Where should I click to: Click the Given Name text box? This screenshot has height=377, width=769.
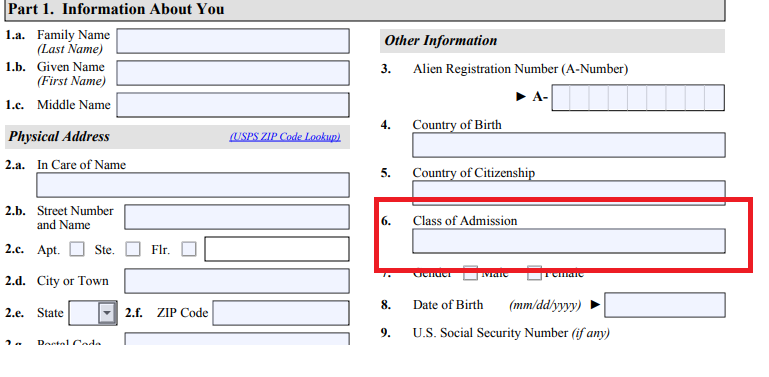click(x=233, y=73)
